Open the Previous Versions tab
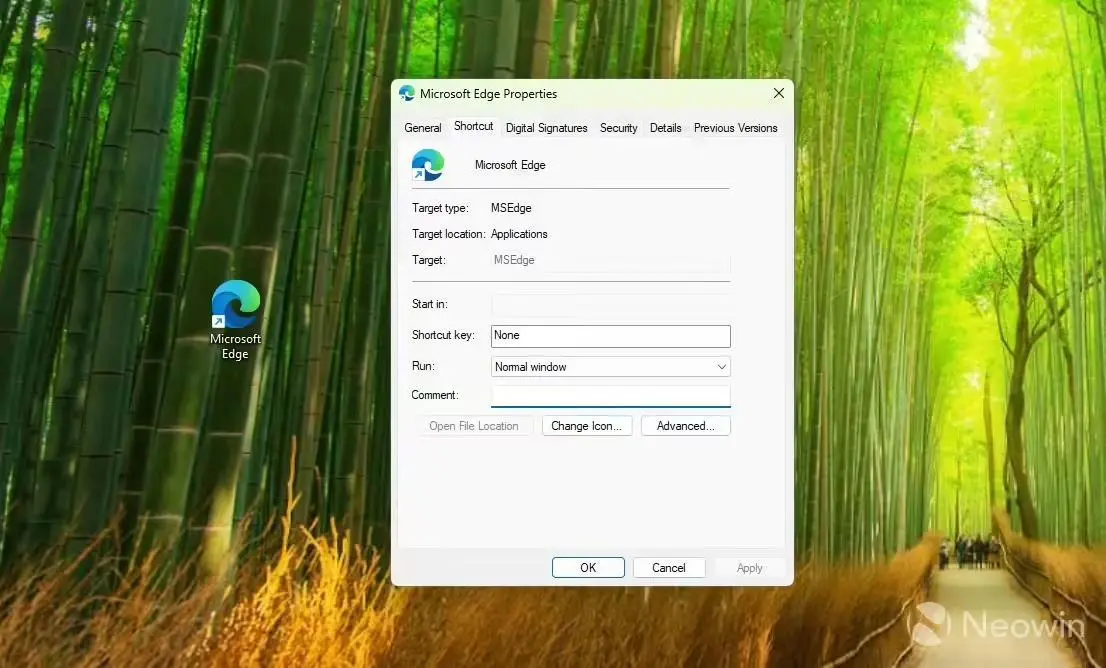This screenshot has width=1106, height=668. tap(735, 127)
